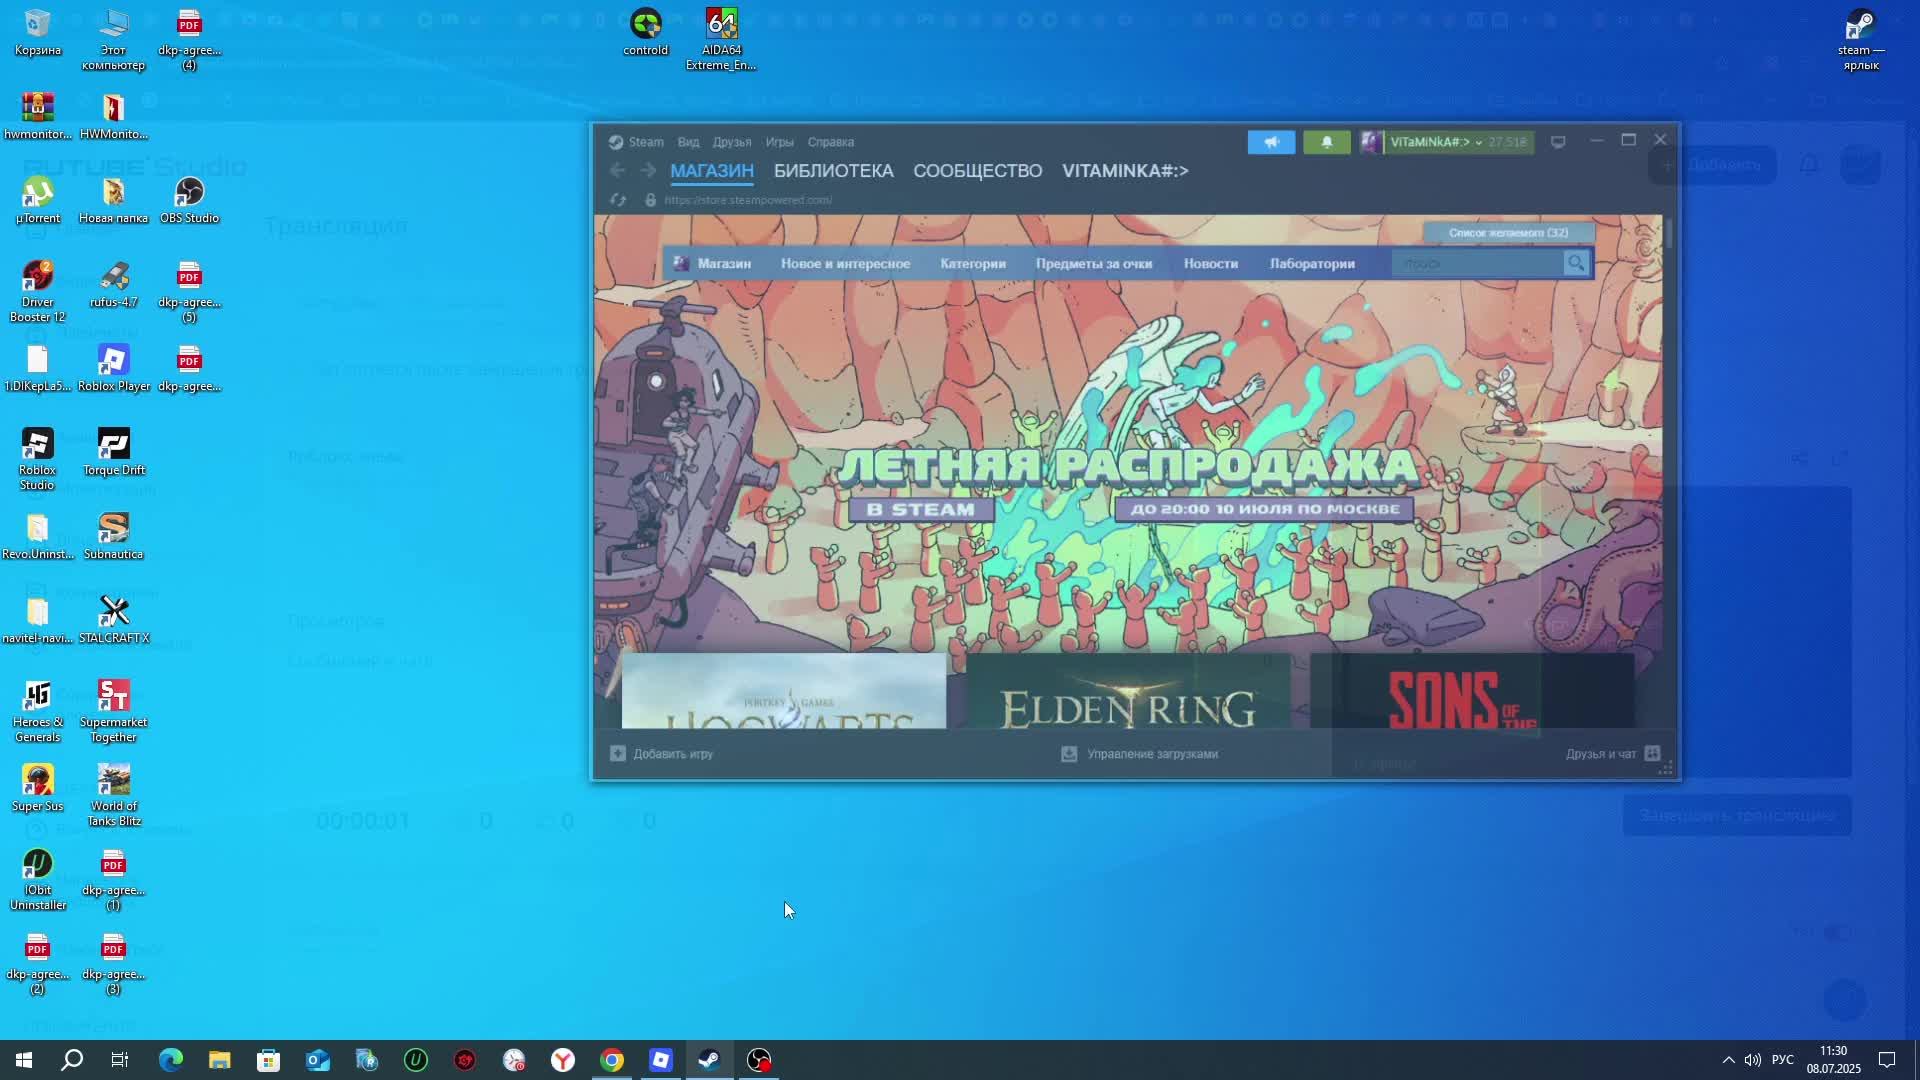The image size is (1920, 1080).
Task: Select the Этот компьютер desktop icon
Action: click(x=113, y=39)
